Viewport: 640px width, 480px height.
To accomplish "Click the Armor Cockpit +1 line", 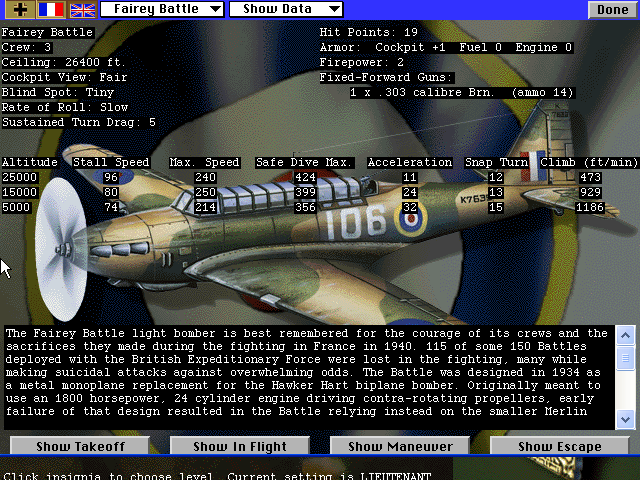I will pos(446,47).
